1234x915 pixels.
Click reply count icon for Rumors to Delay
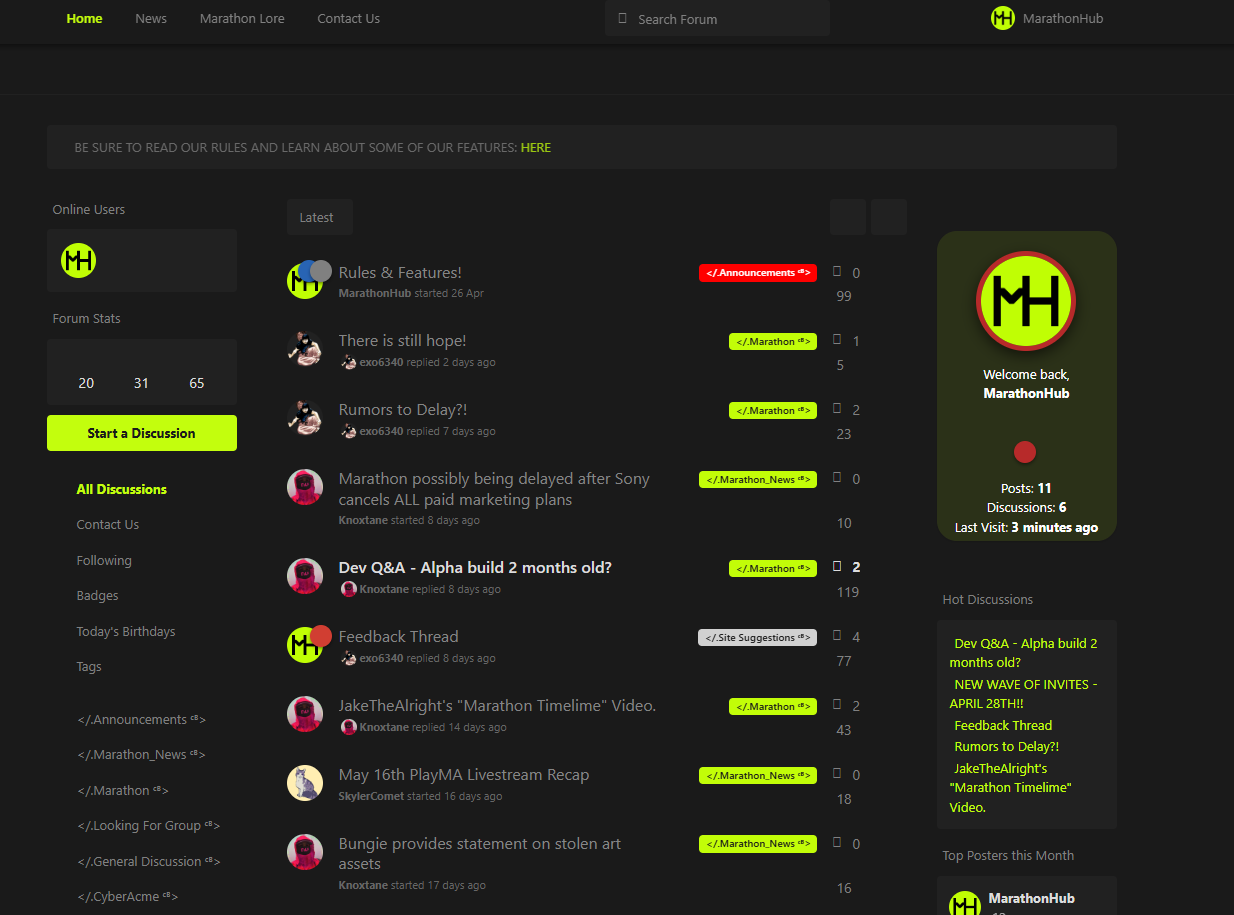[838, 410]
